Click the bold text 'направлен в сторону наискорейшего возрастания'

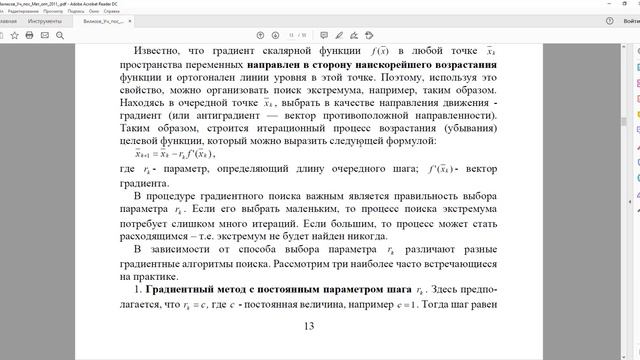372,65
